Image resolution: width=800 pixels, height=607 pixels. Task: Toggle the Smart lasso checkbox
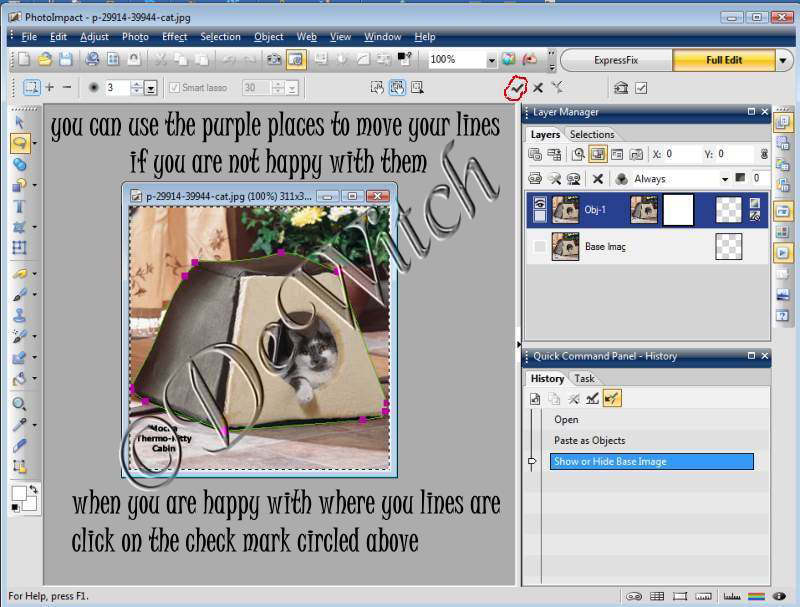[175, 88]
